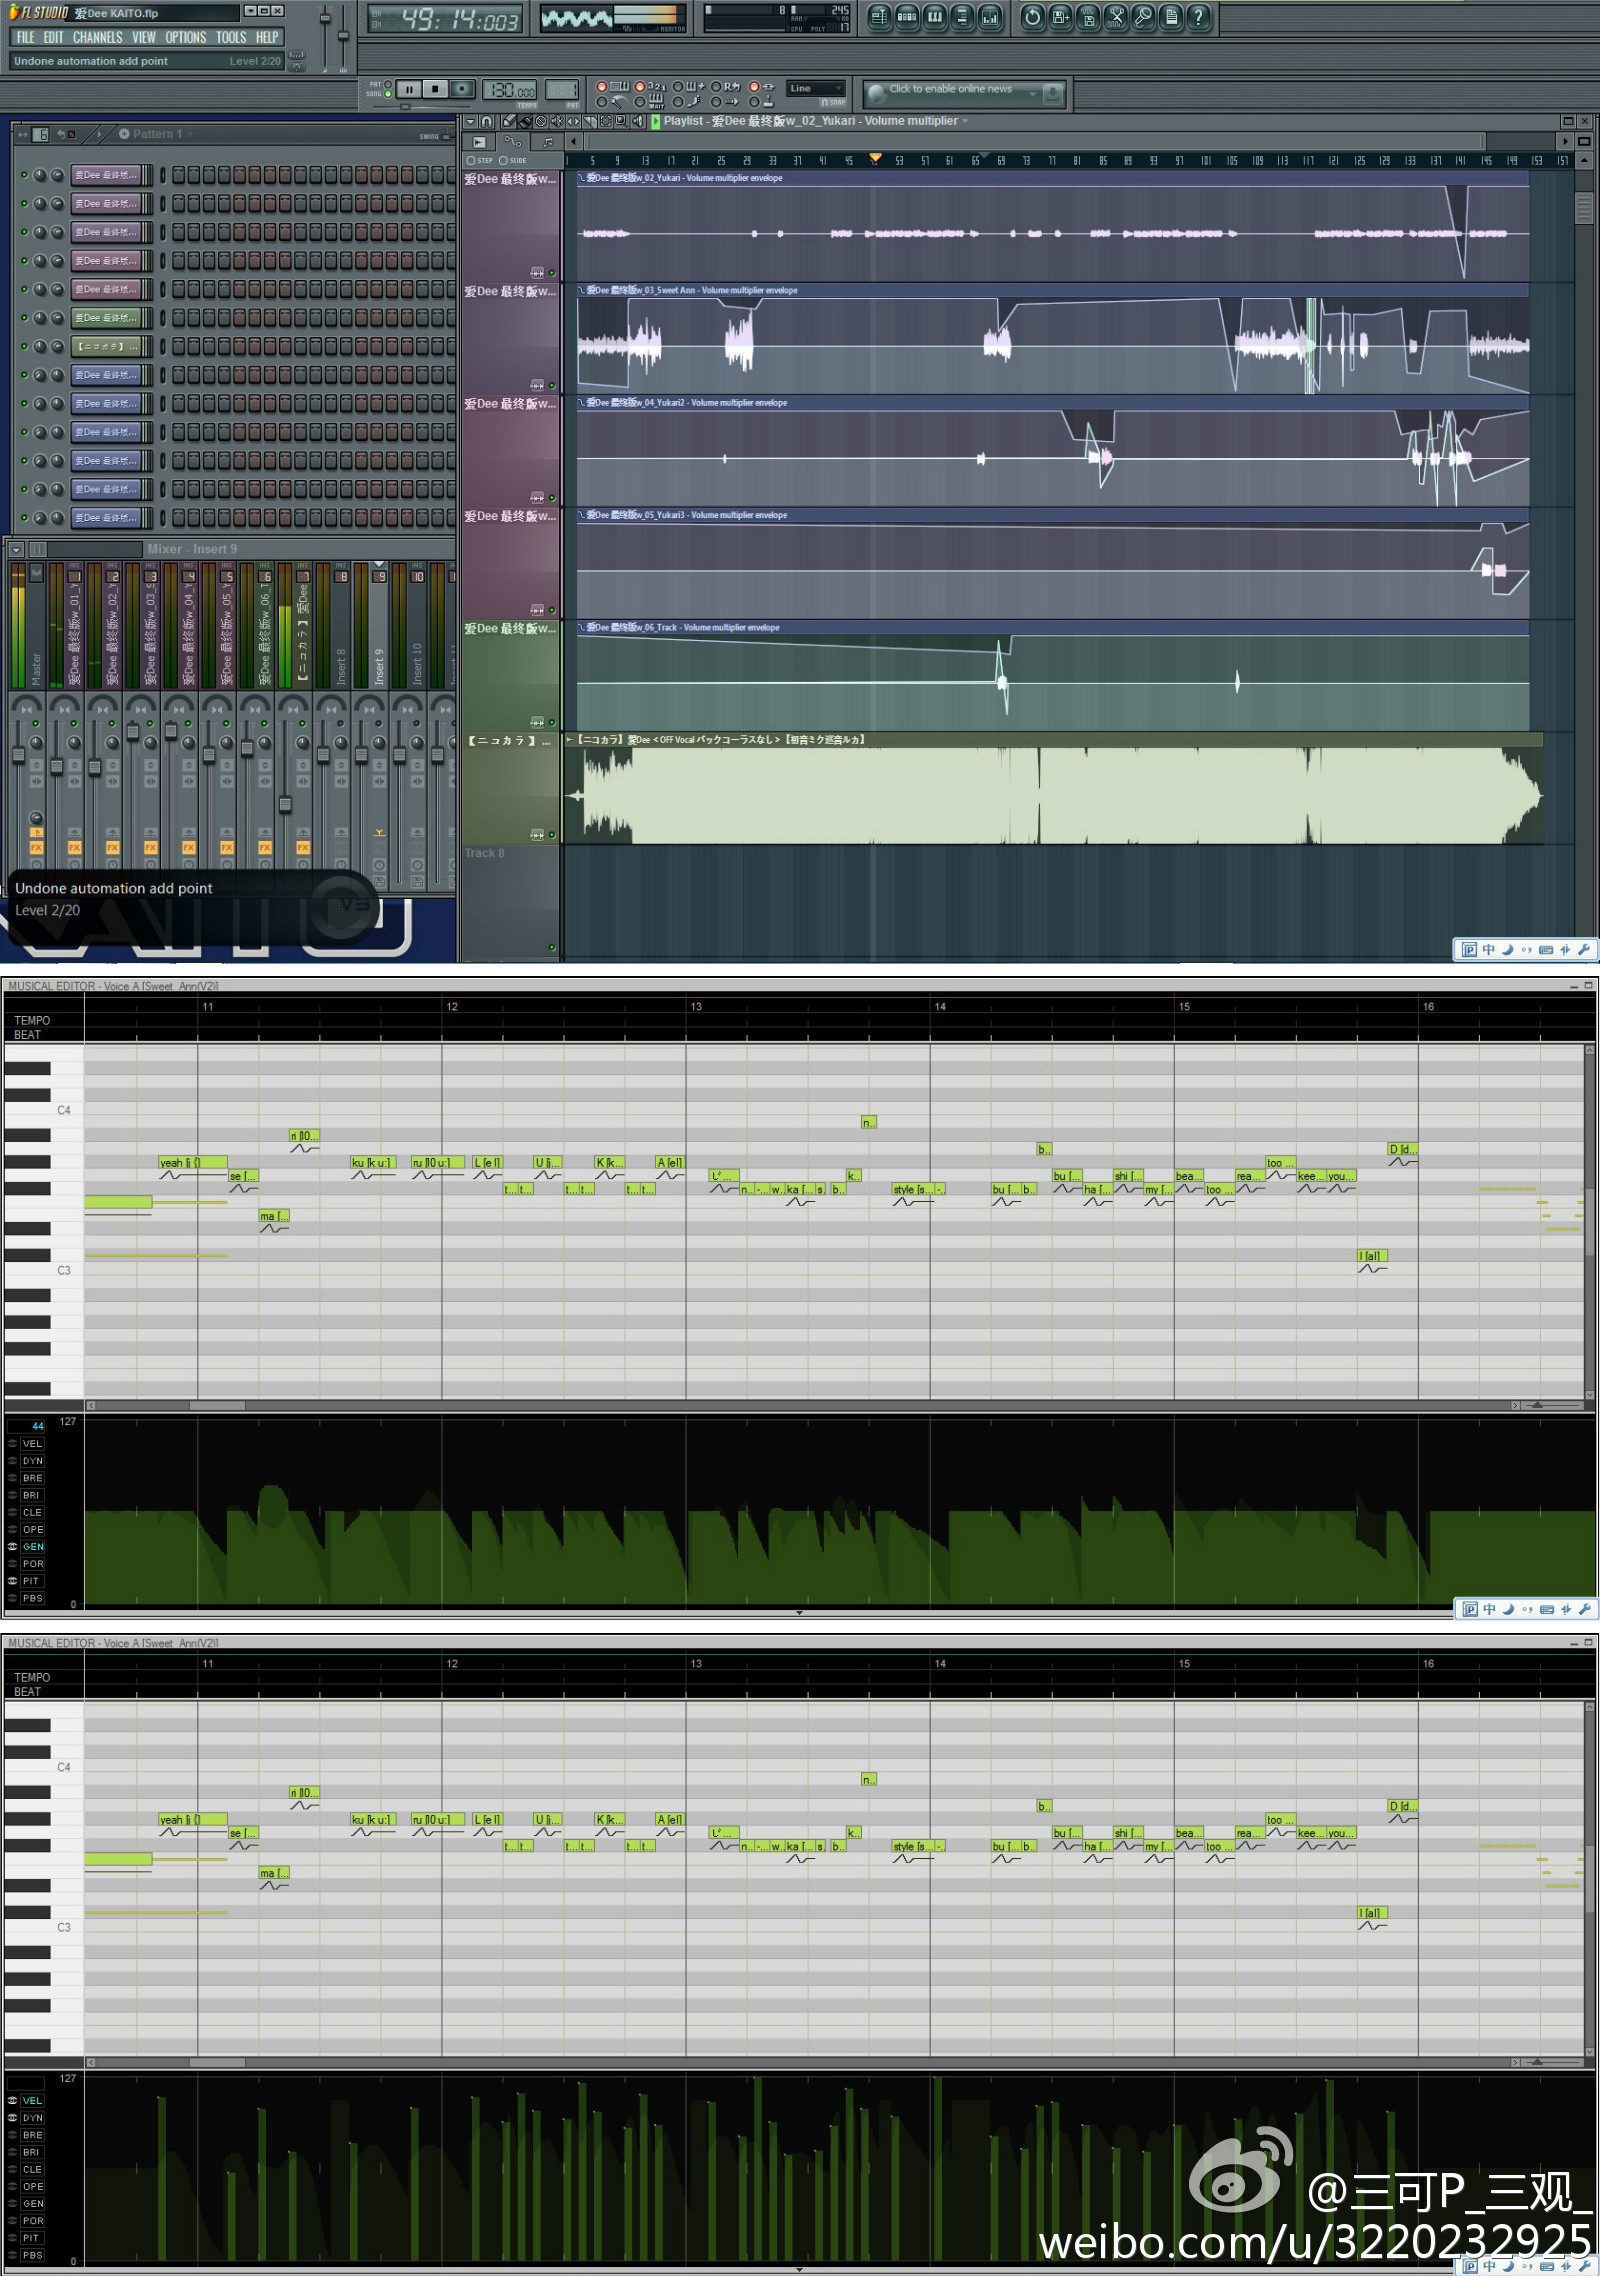This screenshot has height=2276, width=1600.
Task: Select the Zoom tool in Playlist toolbar
Action: click(x=621, y=121)
